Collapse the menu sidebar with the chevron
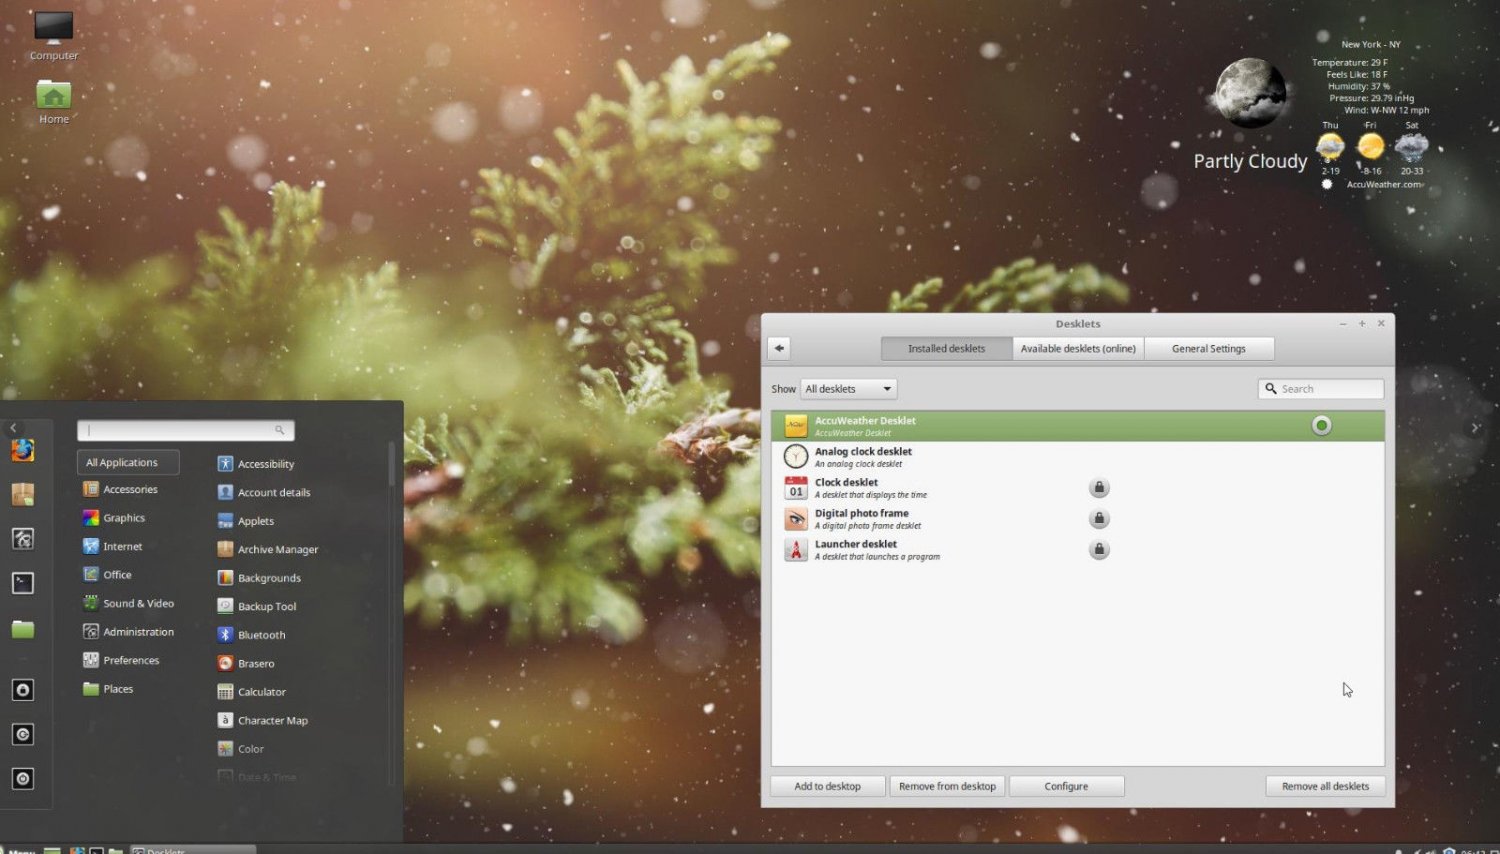Screen dimensions: 1500x854 (12, 427)
